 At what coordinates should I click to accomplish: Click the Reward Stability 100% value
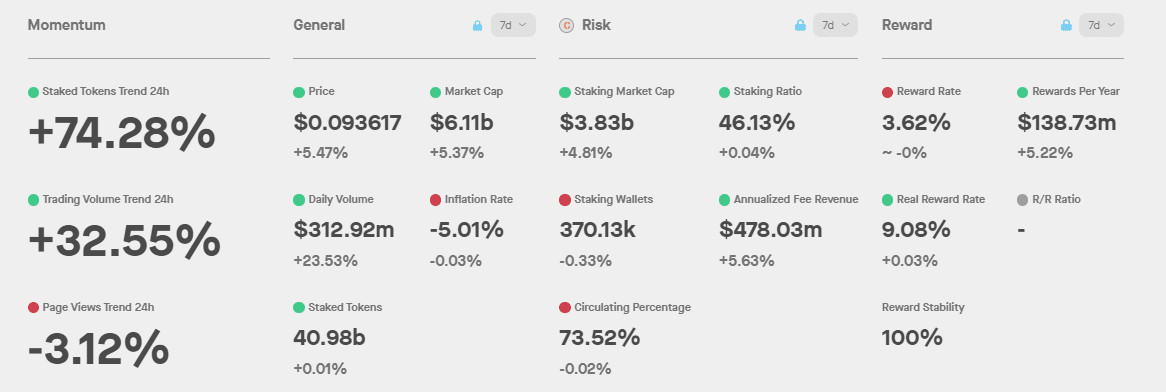tap(912, 338)
